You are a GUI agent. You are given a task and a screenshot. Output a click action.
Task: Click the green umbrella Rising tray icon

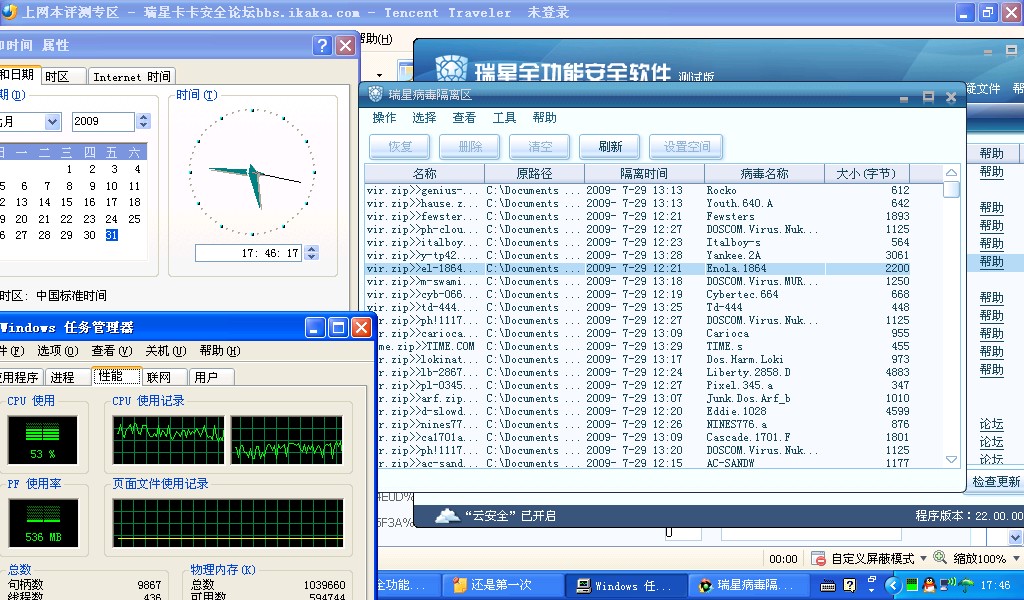pos(965,585)
